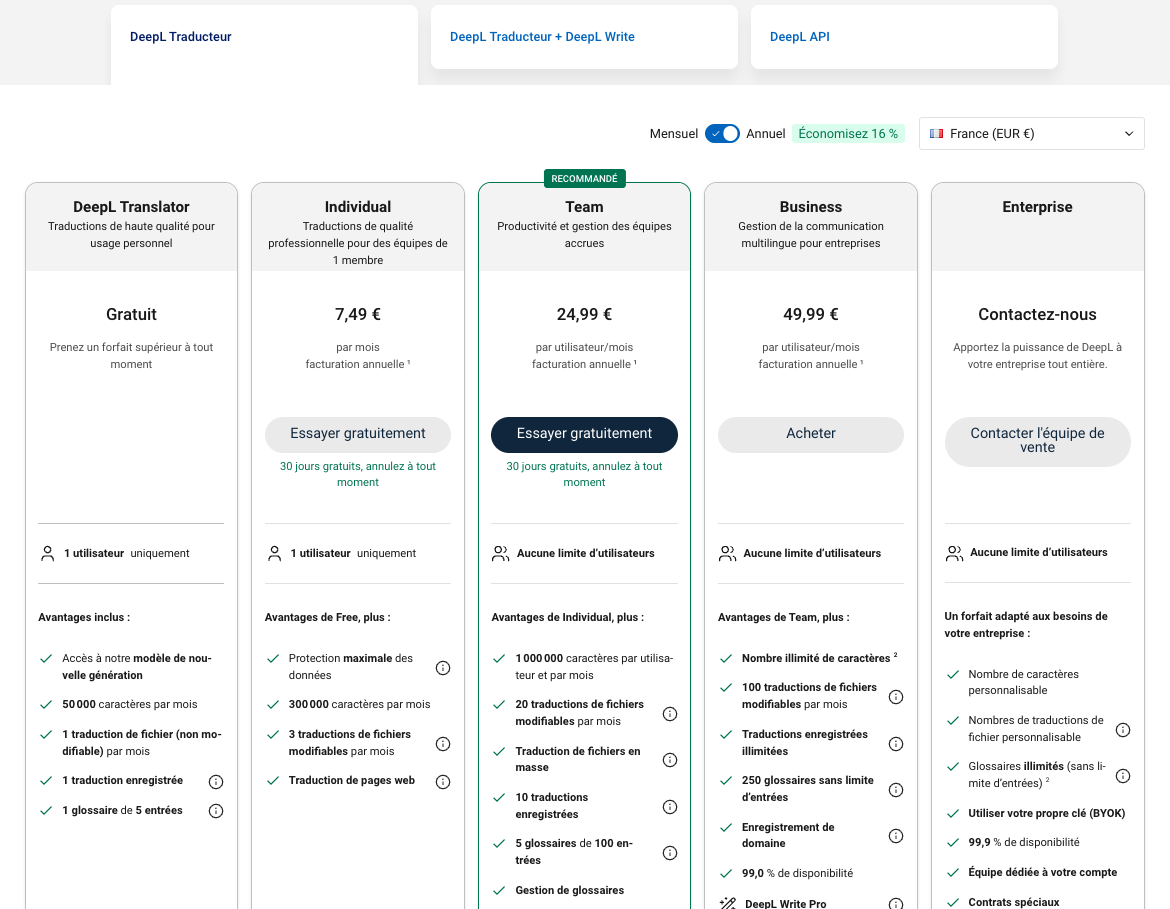Screen dimensions: 1170x909
Task: Click the 24,99 € price
Action: (x=584, y=314)
